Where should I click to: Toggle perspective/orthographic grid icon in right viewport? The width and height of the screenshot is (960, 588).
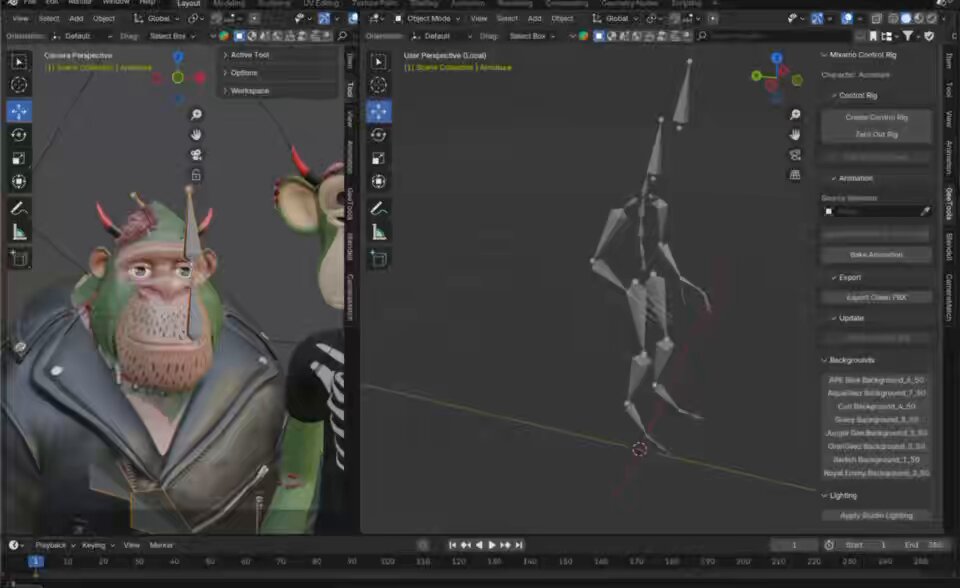(x=795, y=175)
